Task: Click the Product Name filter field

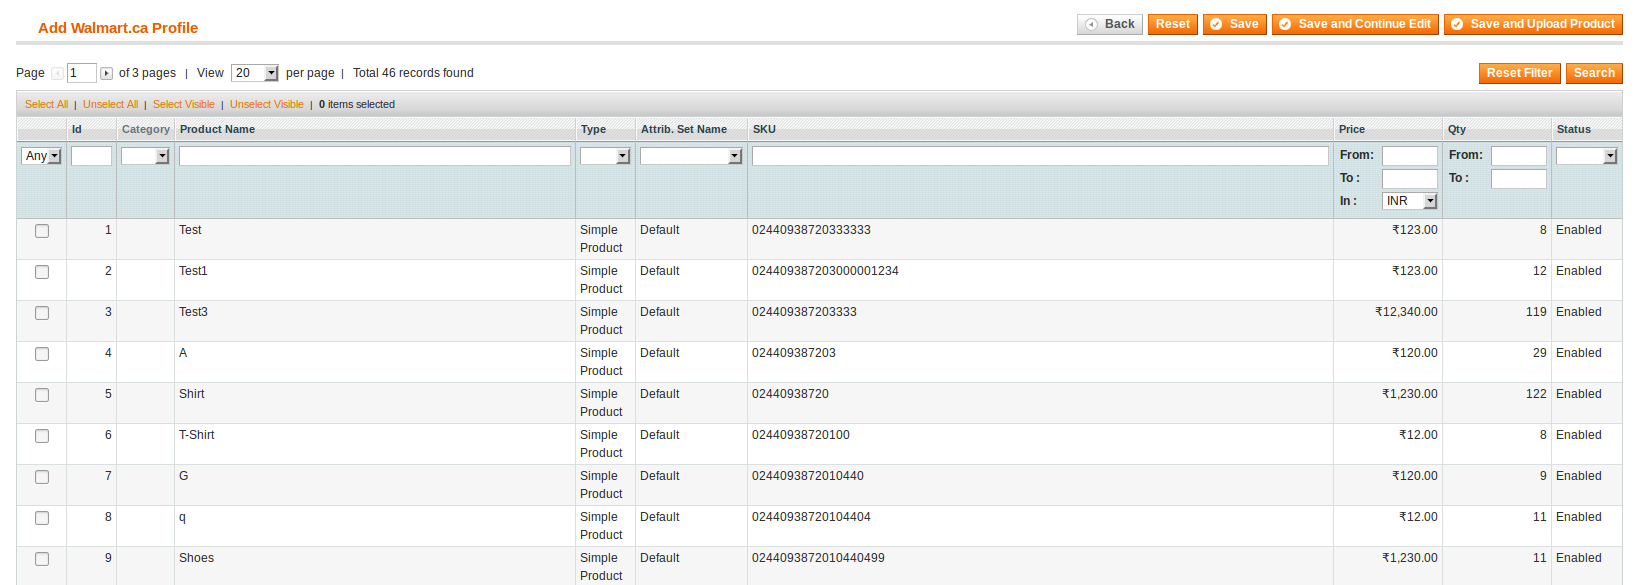Action: (x=375, y=156)
